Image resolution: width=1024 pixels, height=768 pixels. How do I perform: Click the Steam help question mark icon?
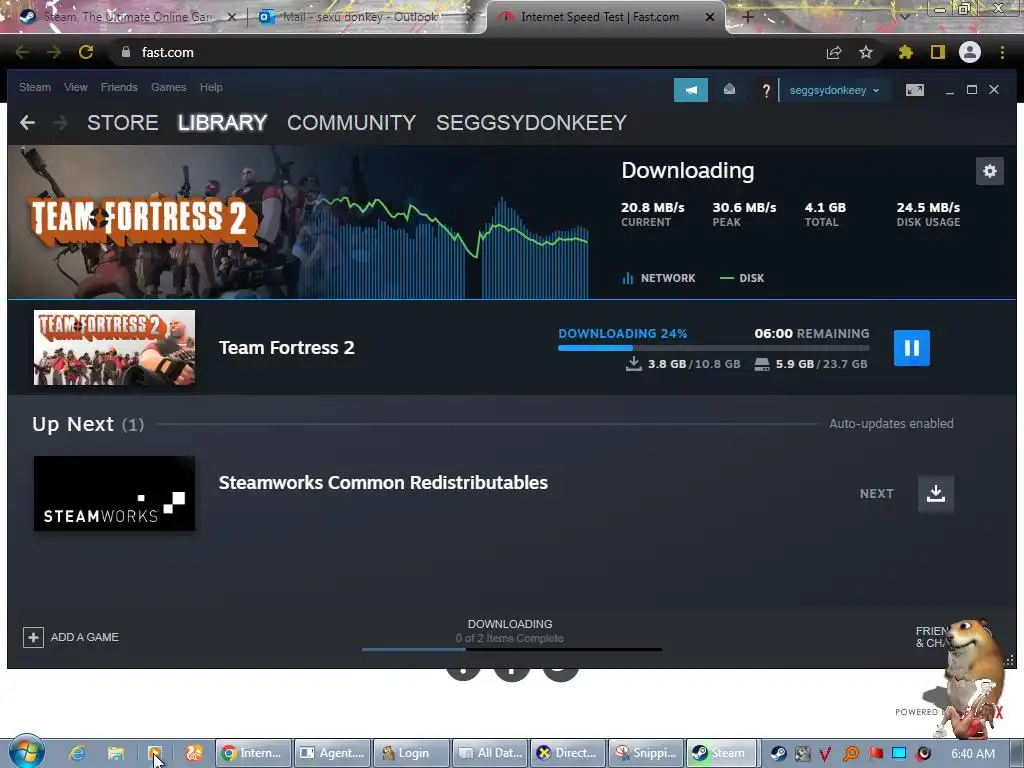click(x=766, y=91)
